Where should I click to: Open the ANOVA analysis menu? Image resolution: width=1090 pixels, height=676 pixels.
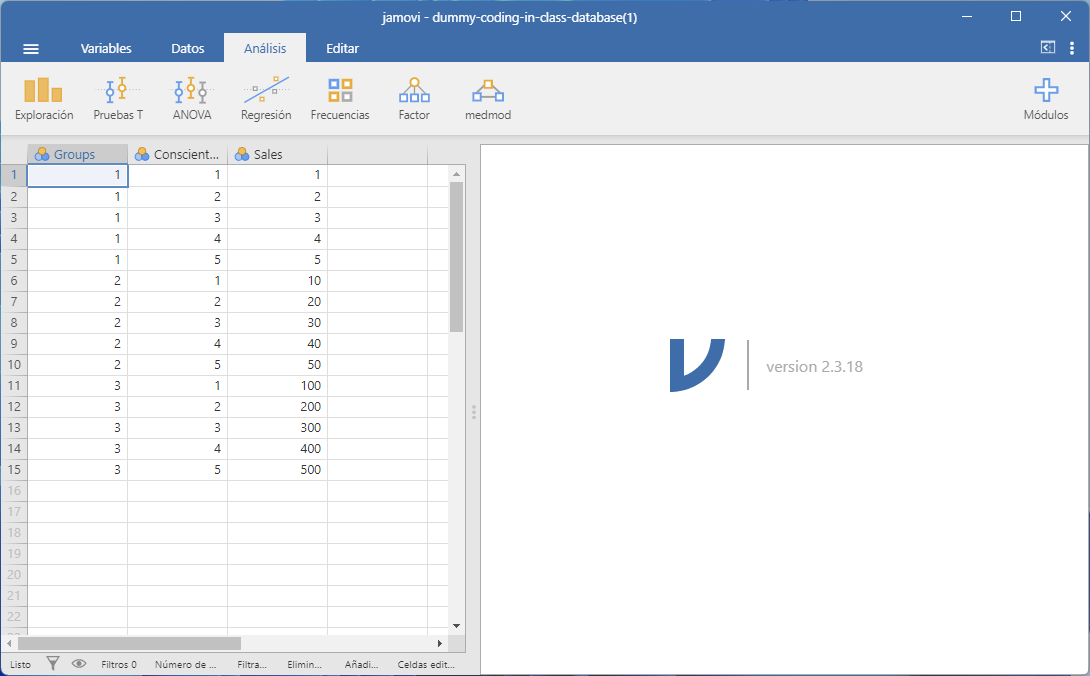tap(191, 99)
